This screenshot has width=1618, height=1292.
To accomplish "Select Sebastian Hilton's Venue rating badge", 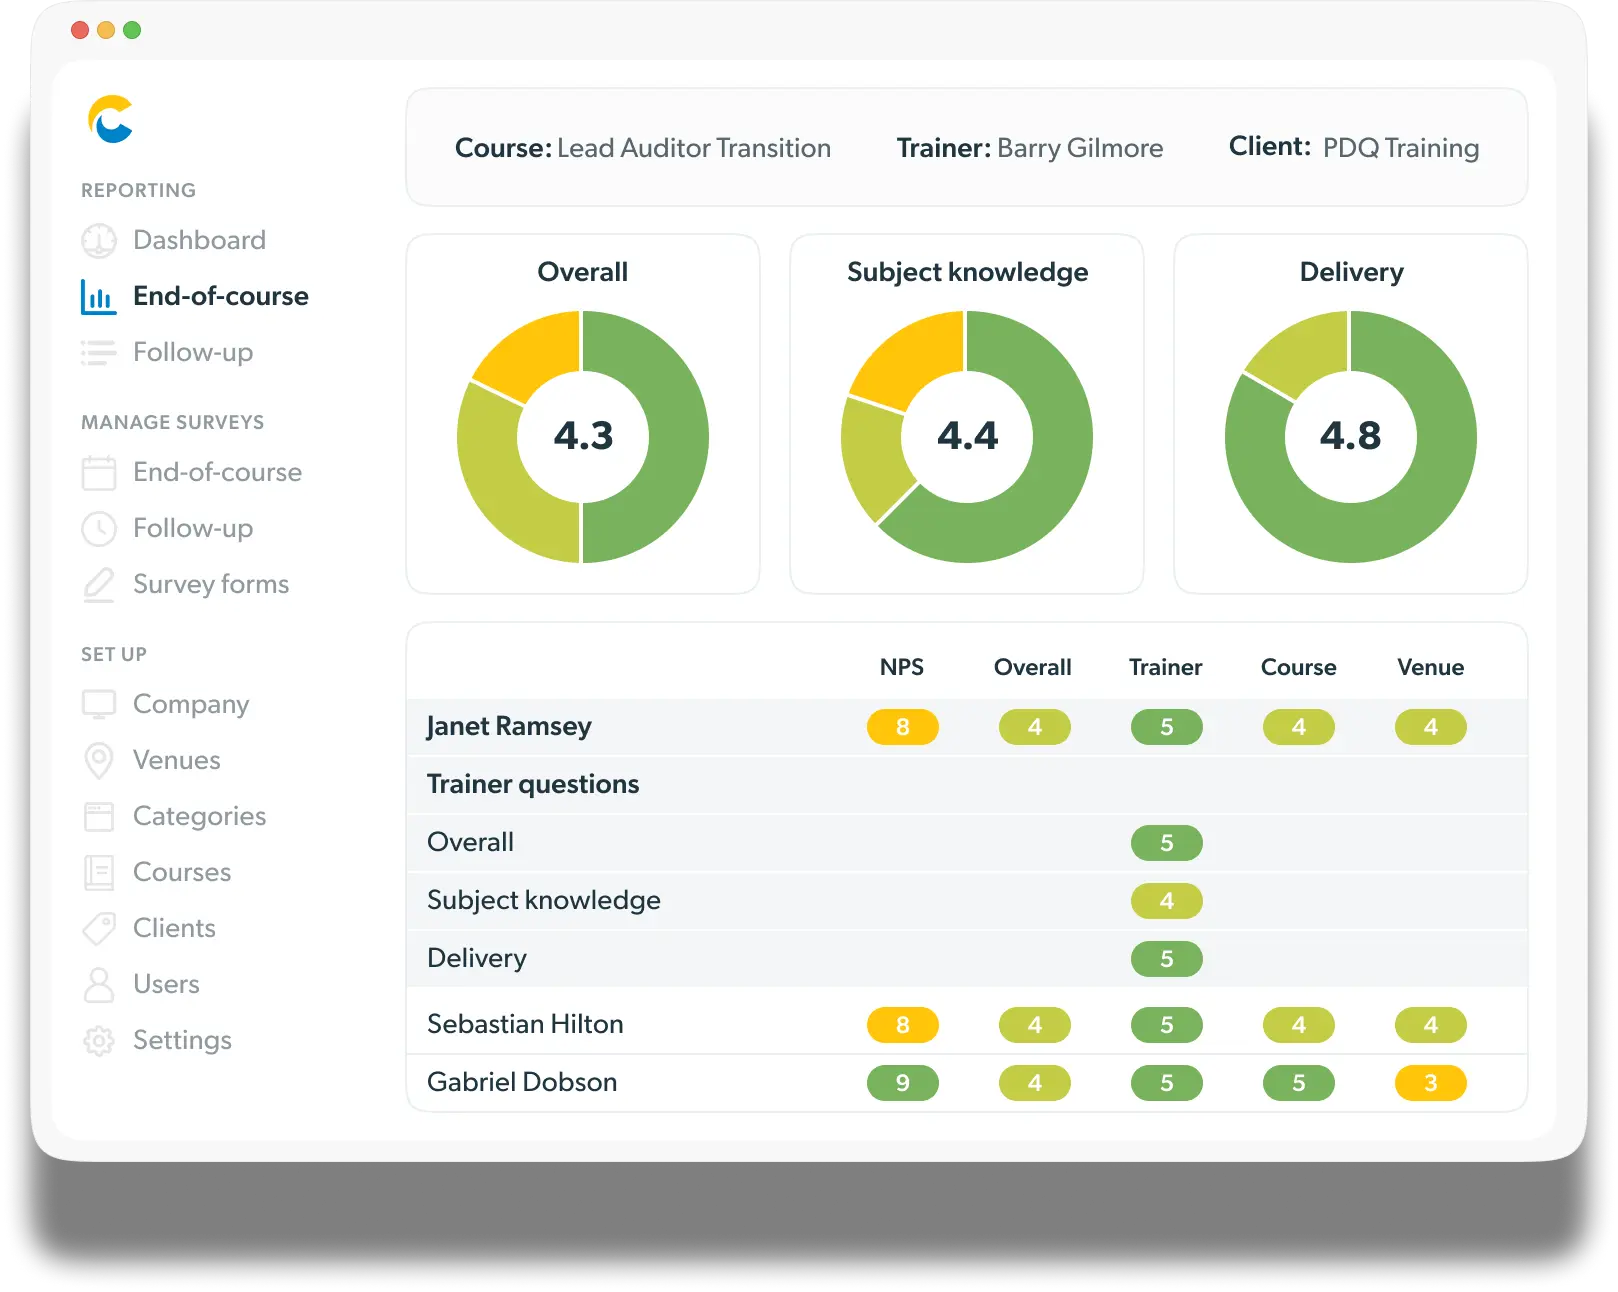I will [1430, 1025].
